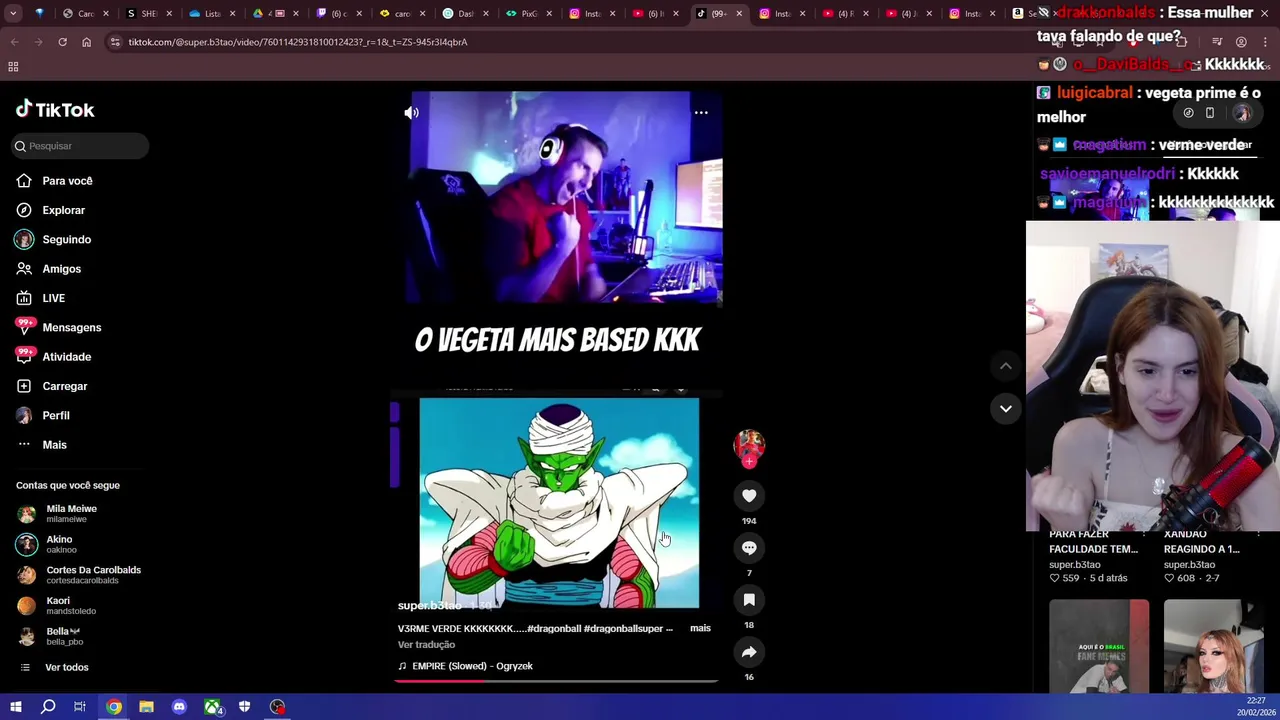Open the Windows Start menu

click(15, 707)
